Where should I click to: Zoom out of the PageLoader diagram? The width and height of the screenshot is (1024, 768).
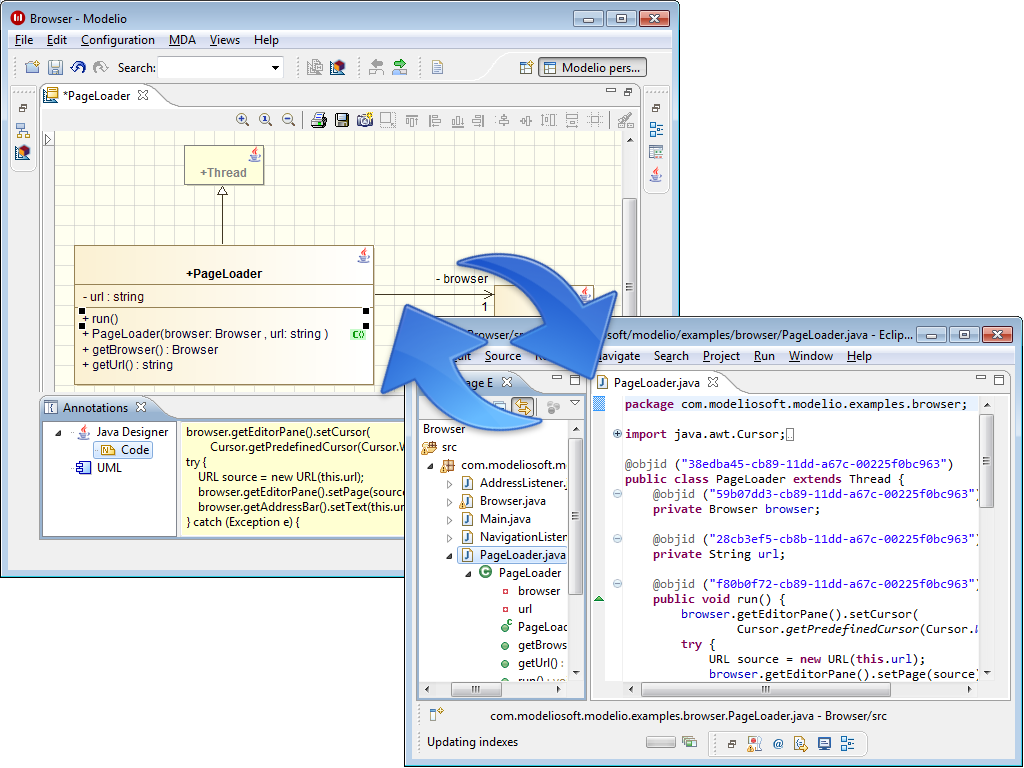(288, 120)
